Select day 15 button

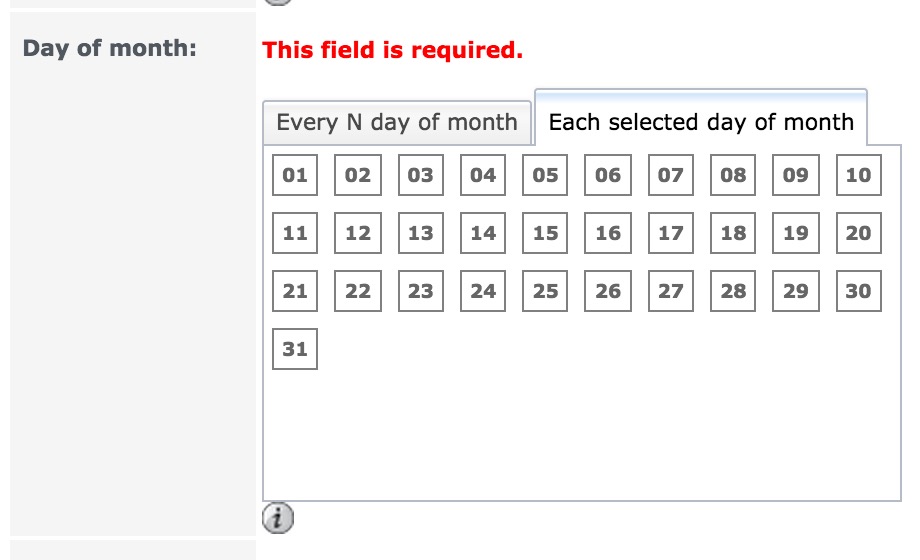545,233
